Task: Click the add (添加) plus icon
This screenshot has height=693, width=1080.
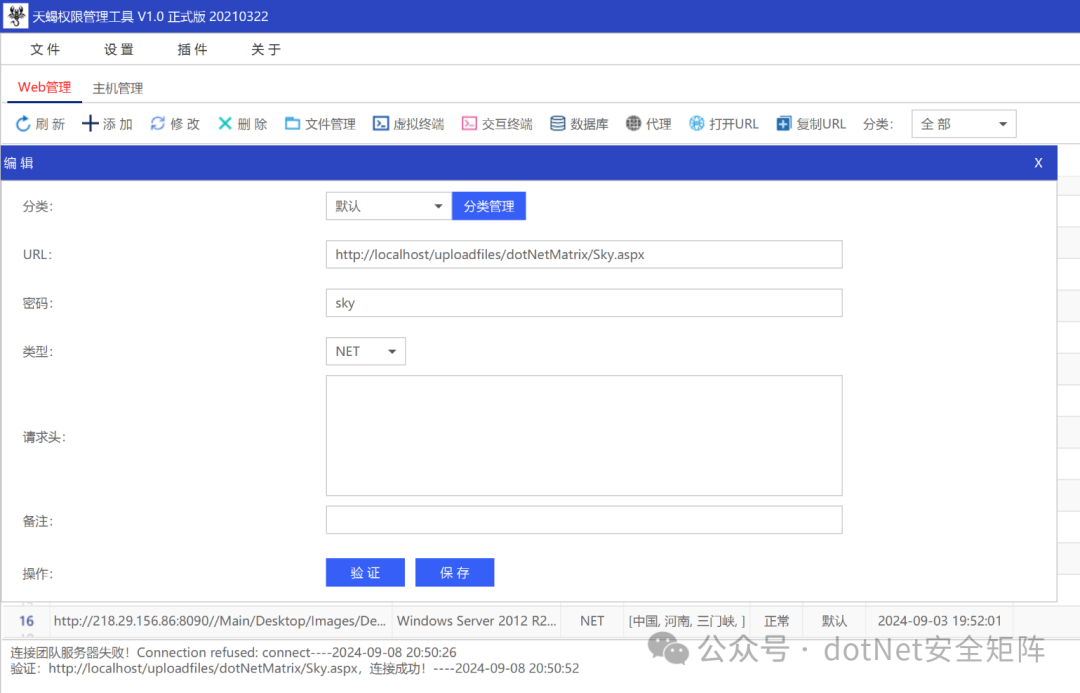Action: (90, 124)
